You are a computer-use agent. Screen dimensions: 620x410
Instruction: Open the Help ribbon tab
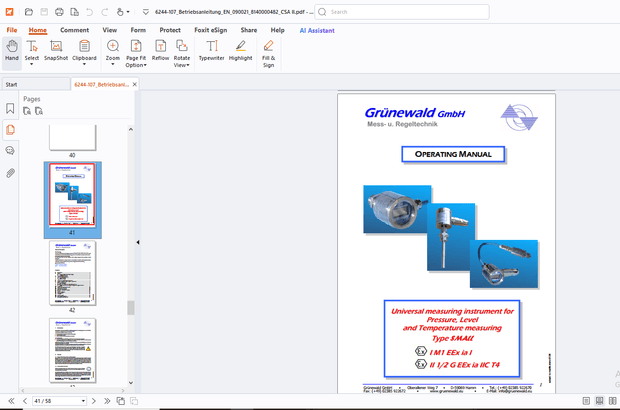coord(278,30)
